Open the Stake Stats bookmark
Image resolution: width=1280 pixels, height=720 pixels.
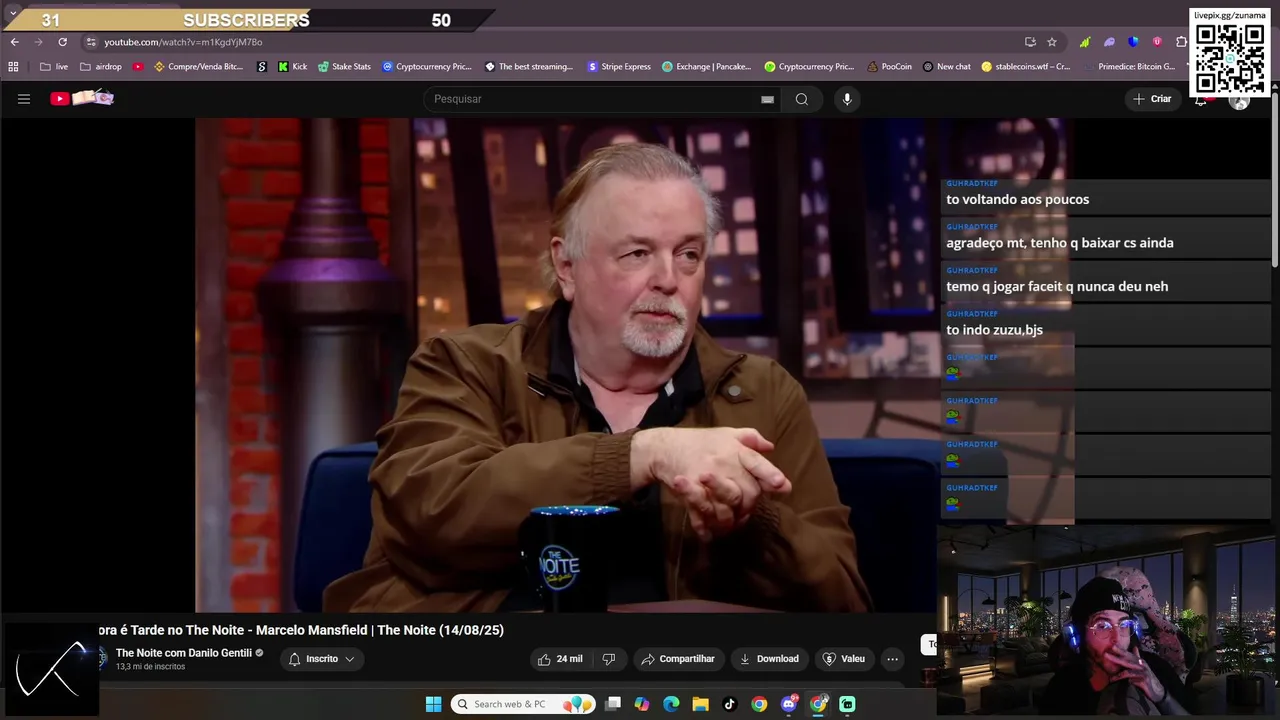click(344, 67)
